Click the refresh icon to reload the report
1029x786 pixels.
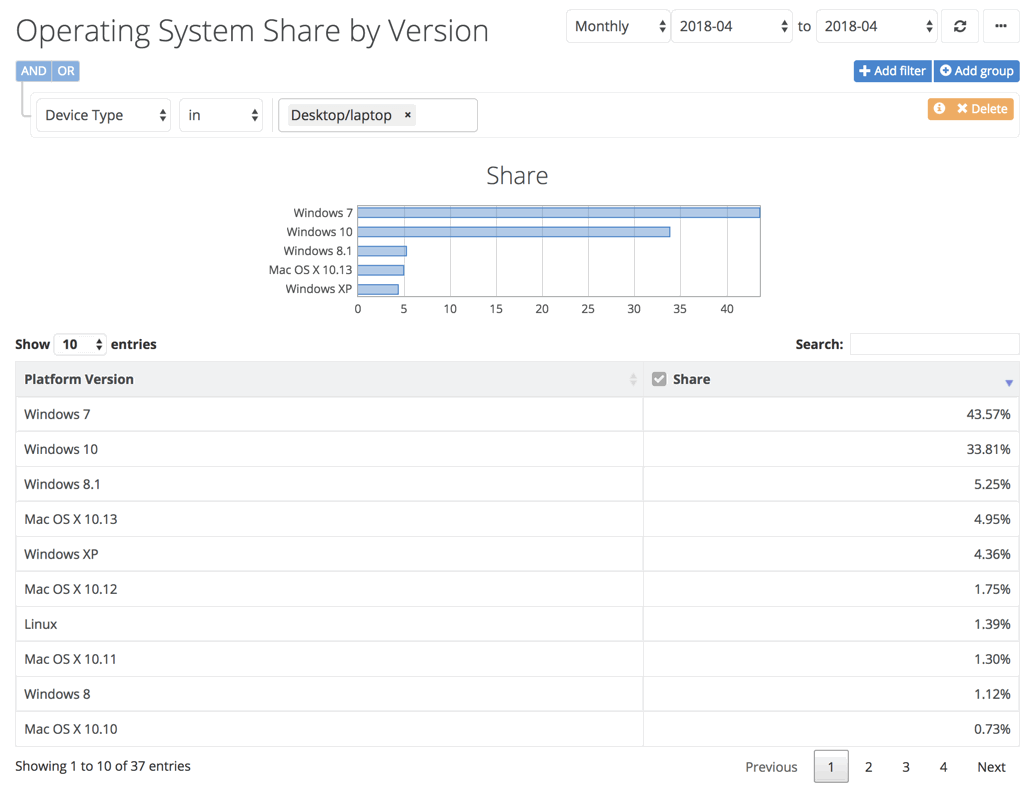(x=959, y=26)
